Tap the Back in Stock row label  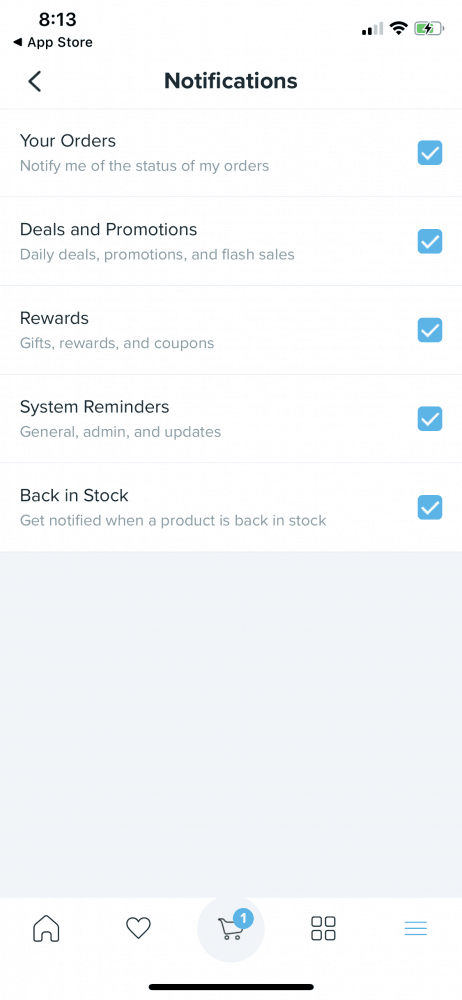[74, 496]
